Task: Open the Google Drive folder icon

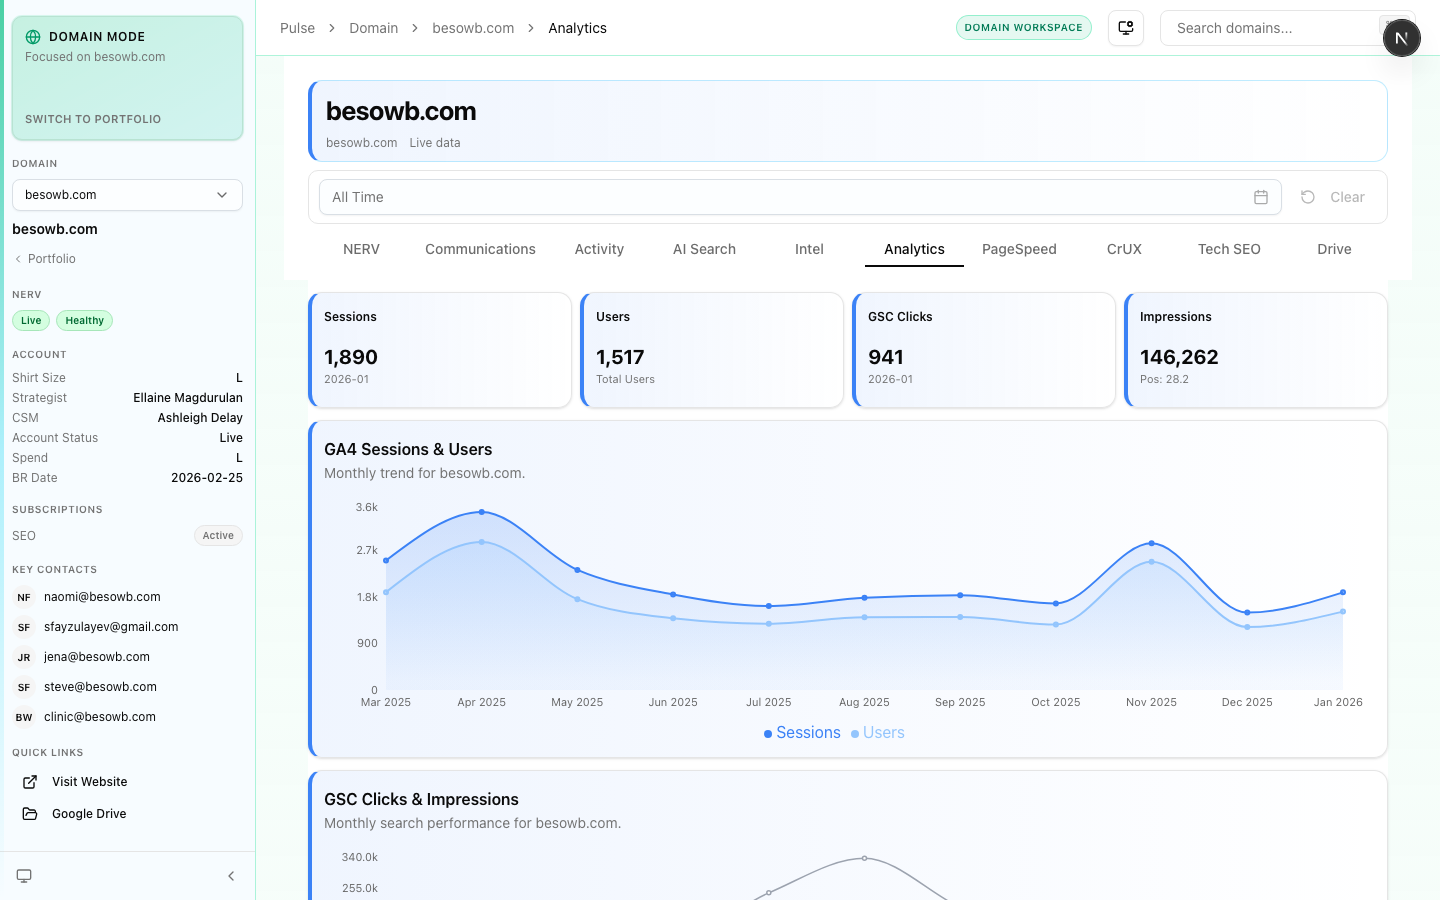Action: (x=30, y=814)
